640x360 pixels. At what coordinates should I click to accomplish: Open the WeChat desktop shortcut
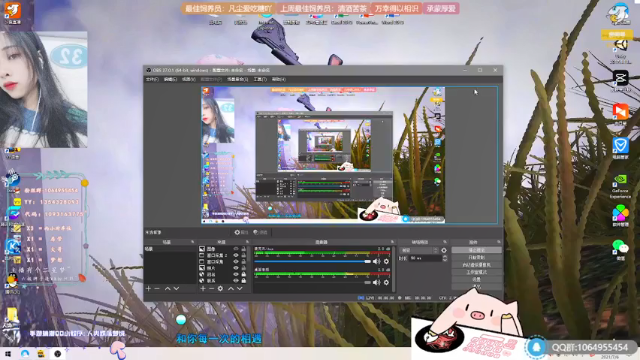(620, 249)
